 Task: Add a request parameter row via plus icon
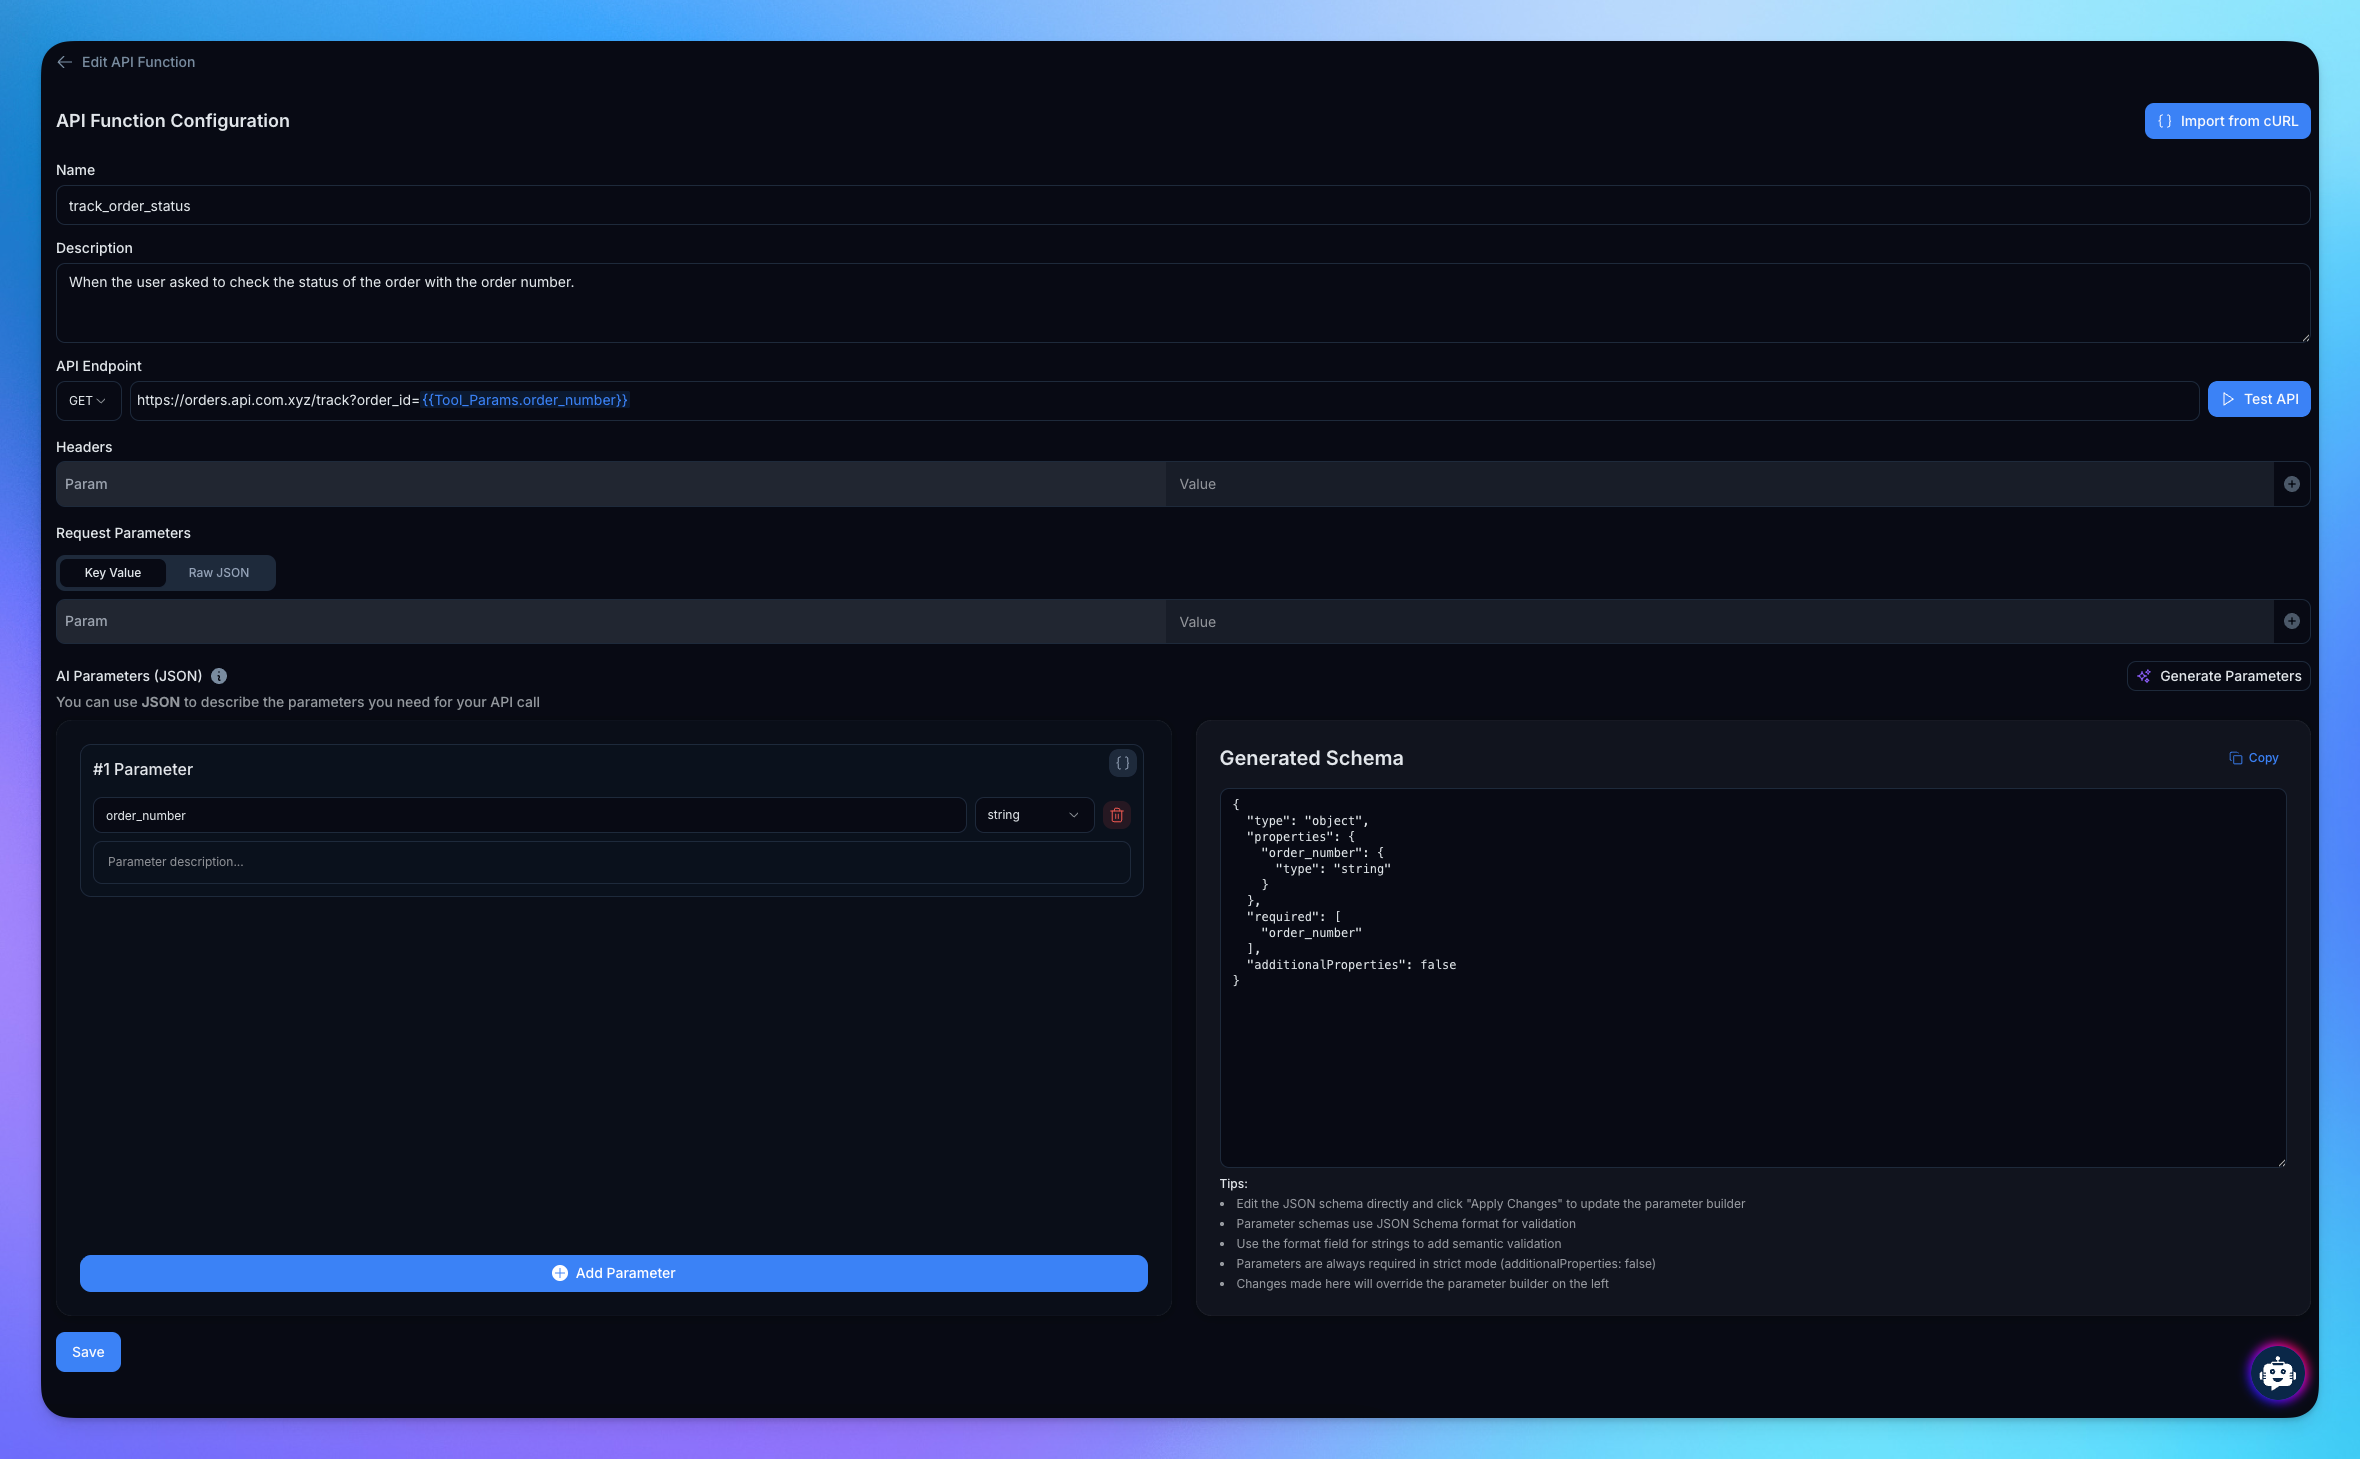[x=2292, y=621]
